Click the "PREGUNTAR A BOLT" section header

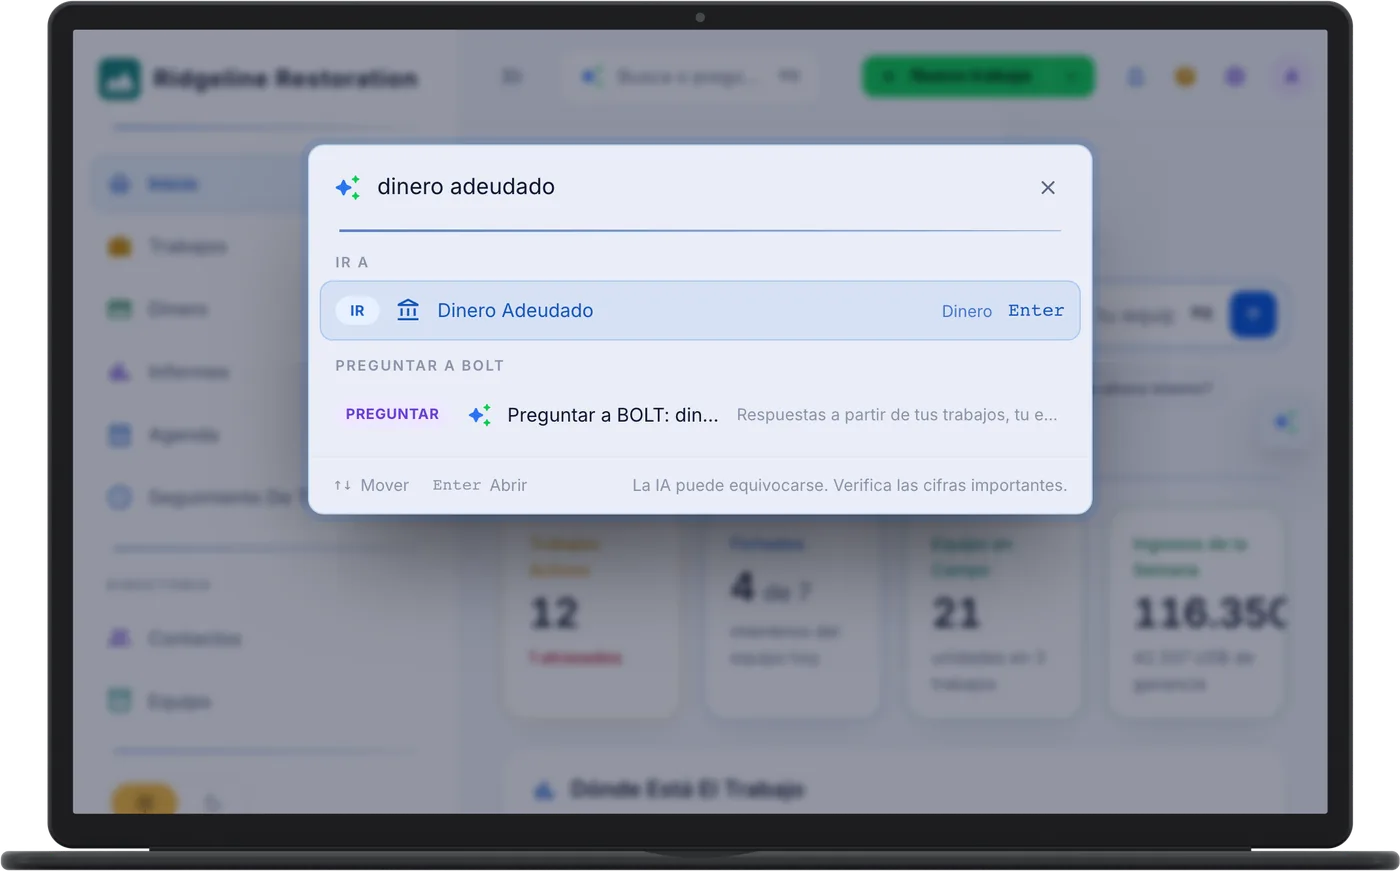[x=420, y=366]
